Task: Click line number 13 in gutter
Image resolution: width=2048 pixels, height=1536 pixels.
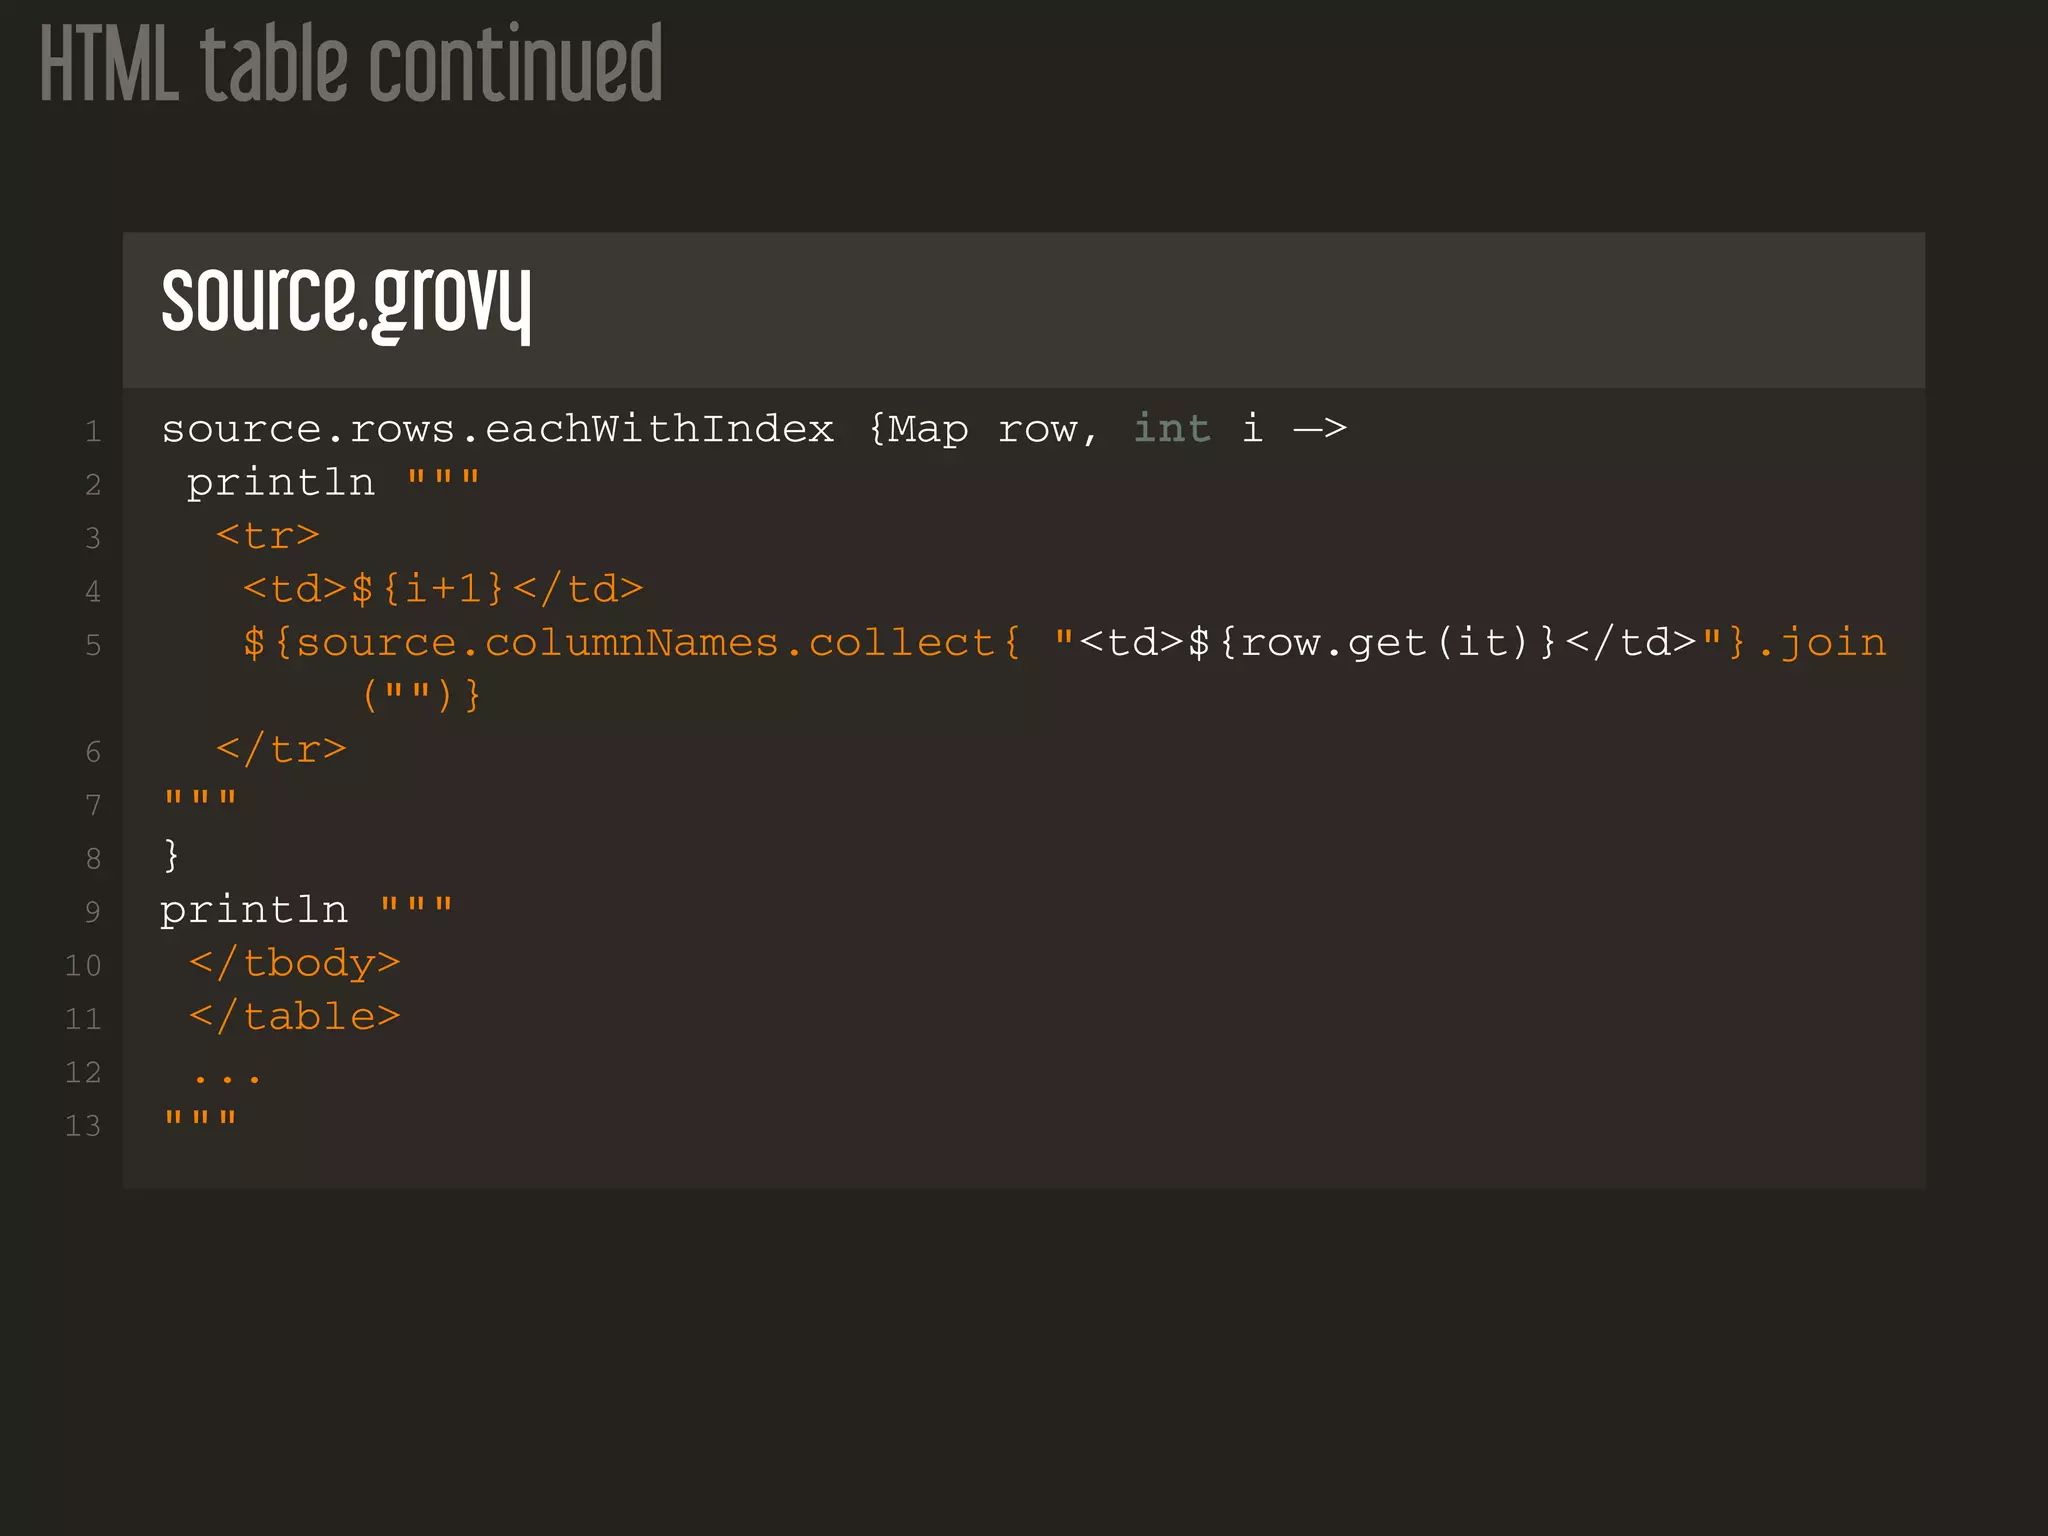Action: click(83, 1126)
